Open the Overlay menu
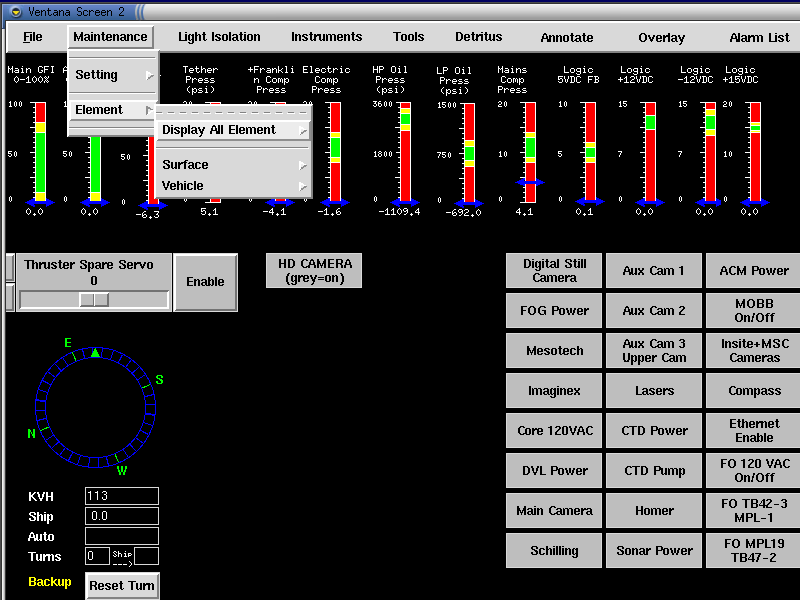The image size is (800, 600). coord(661,38)
